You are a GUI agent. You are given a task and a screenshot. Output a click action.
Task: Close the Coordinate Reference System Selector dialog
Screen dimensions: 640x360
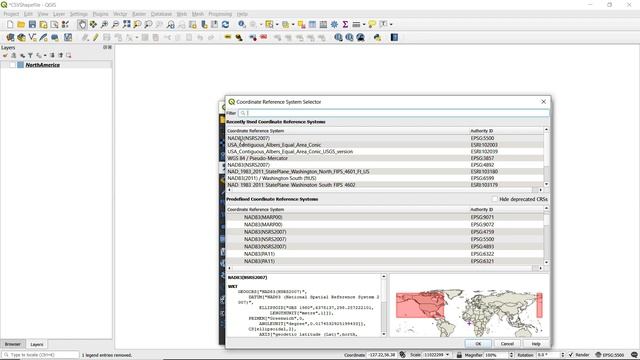543,102
